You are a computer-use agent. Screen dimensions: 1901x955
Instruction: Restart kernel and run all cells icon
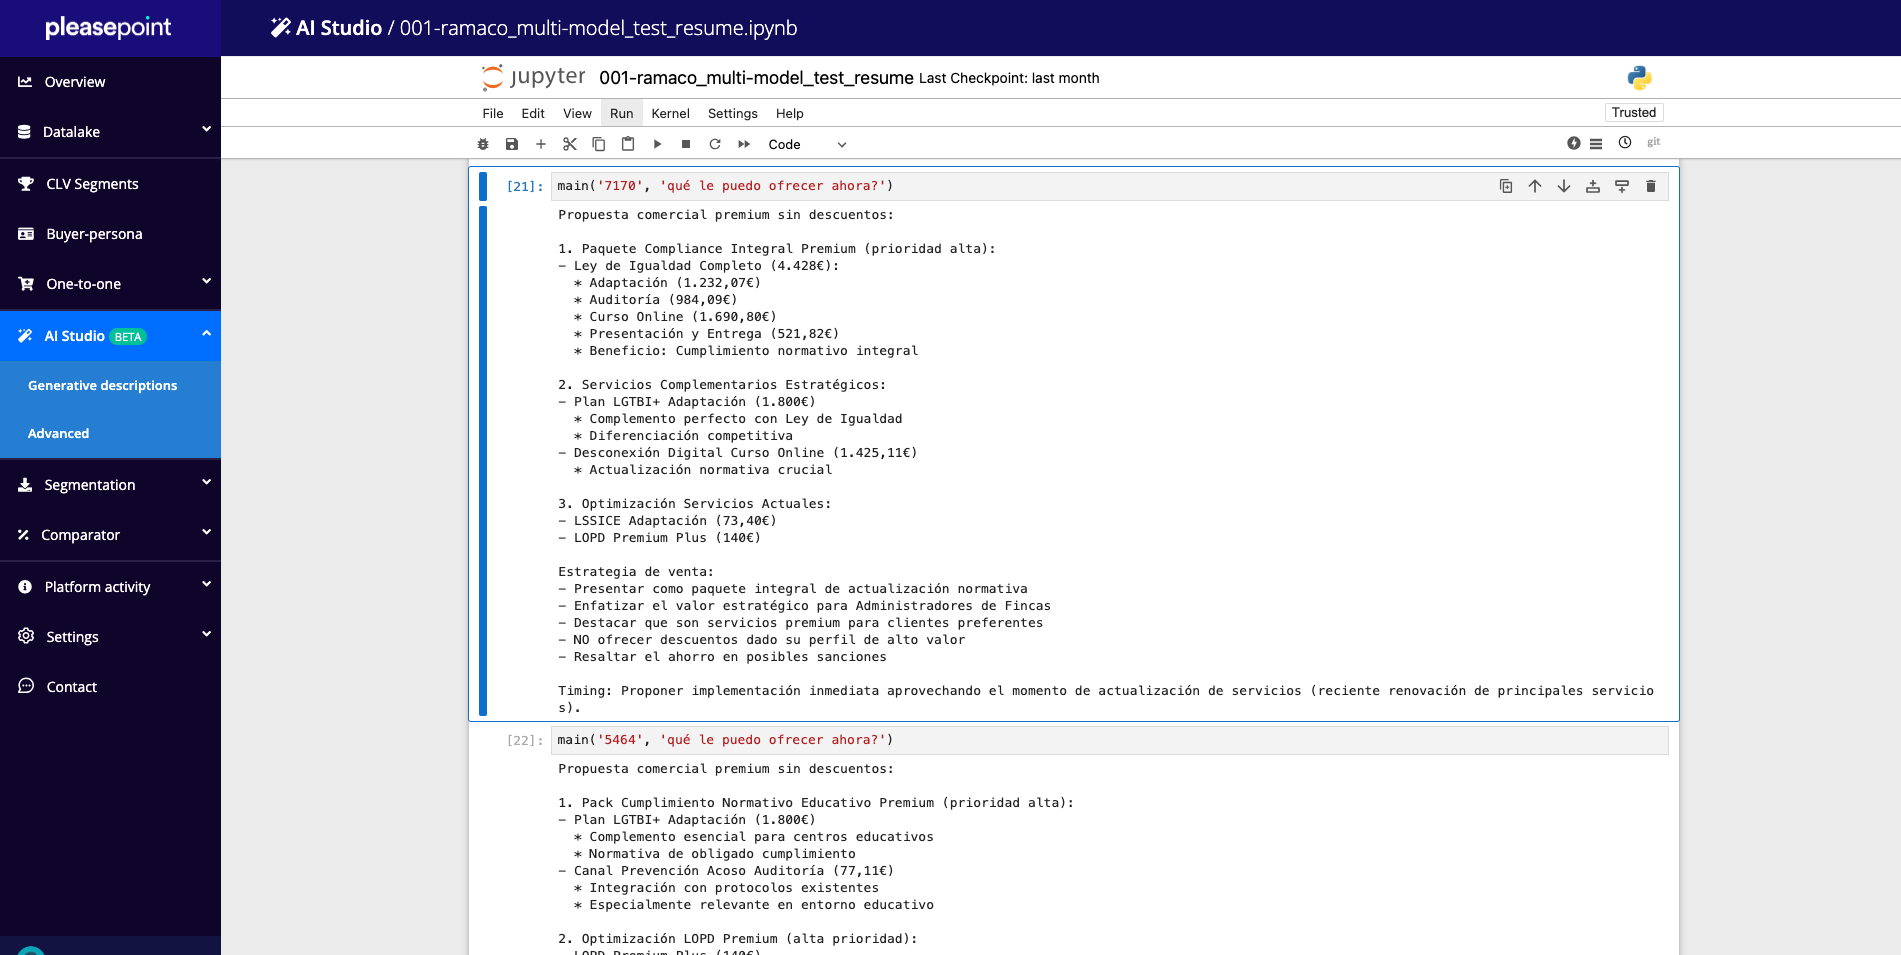(744, 144)
